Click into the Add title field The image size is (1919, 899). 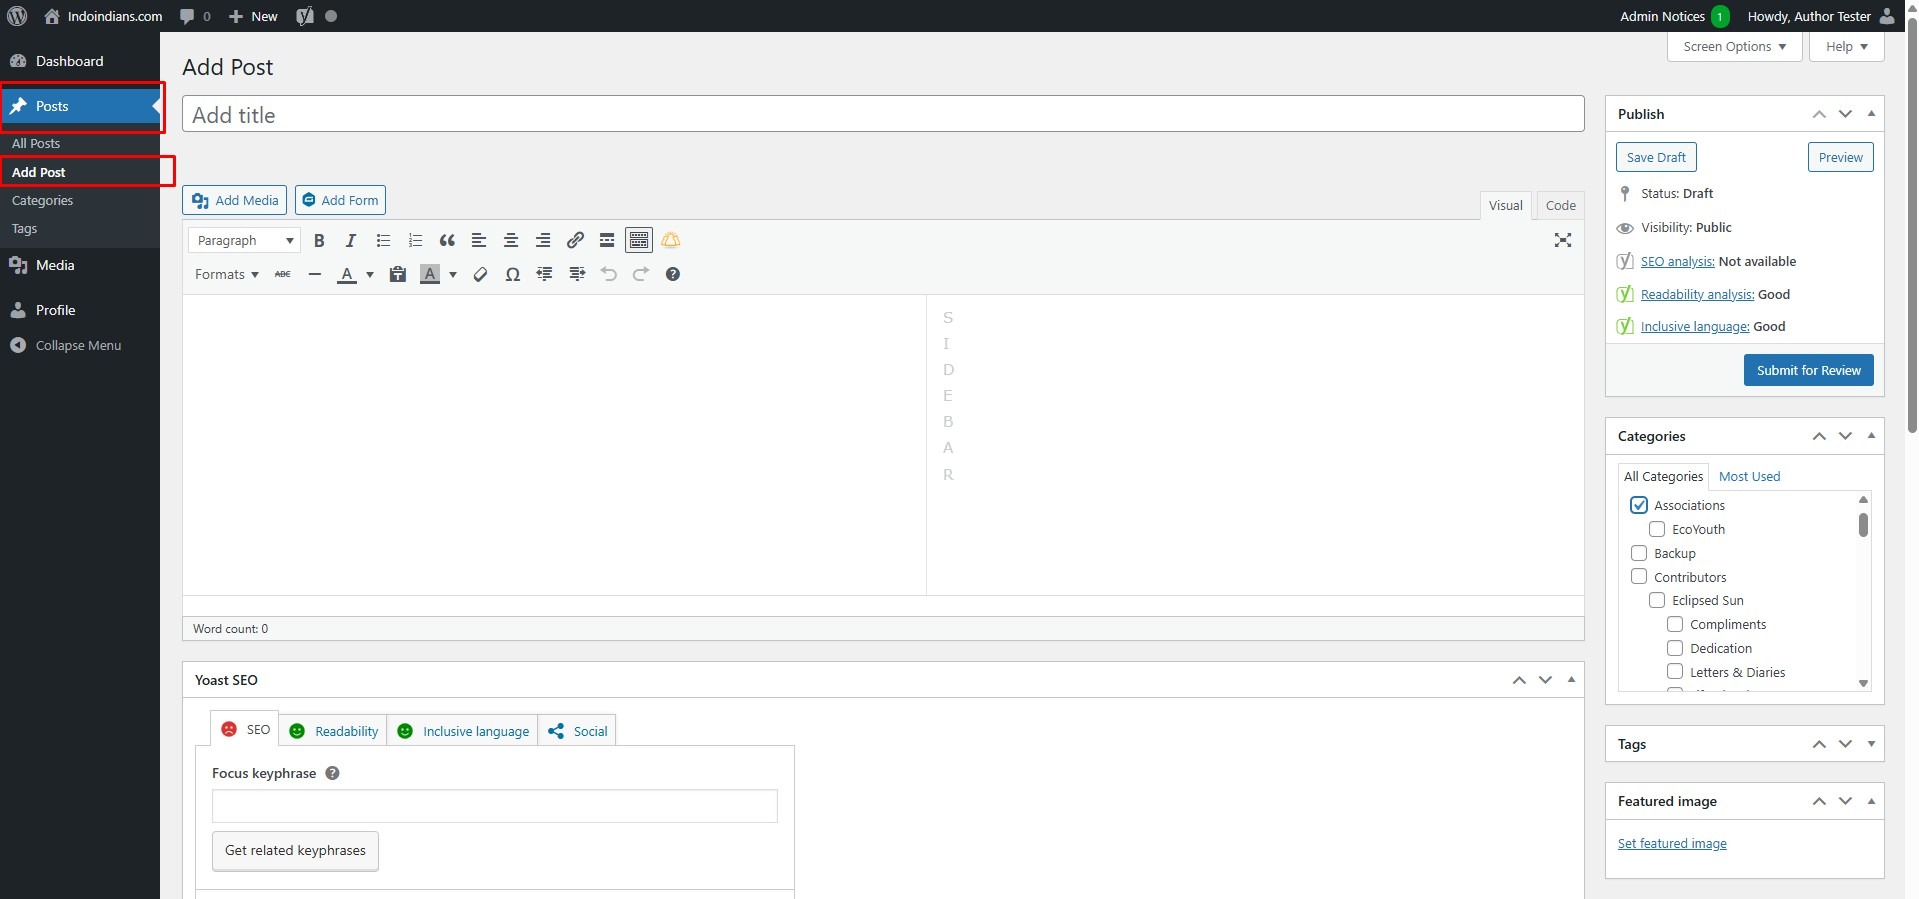(882, 115)
